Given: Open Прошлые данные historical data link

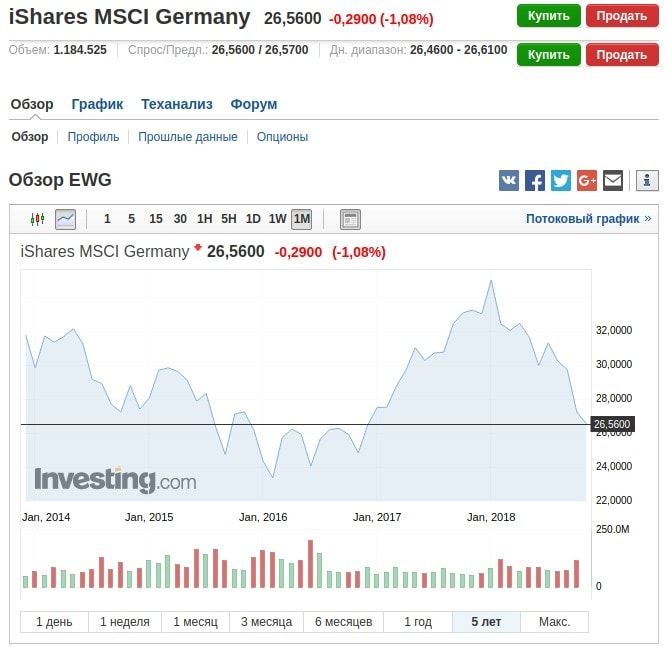Looking at the screenshot, I should [x=188, y=137].
